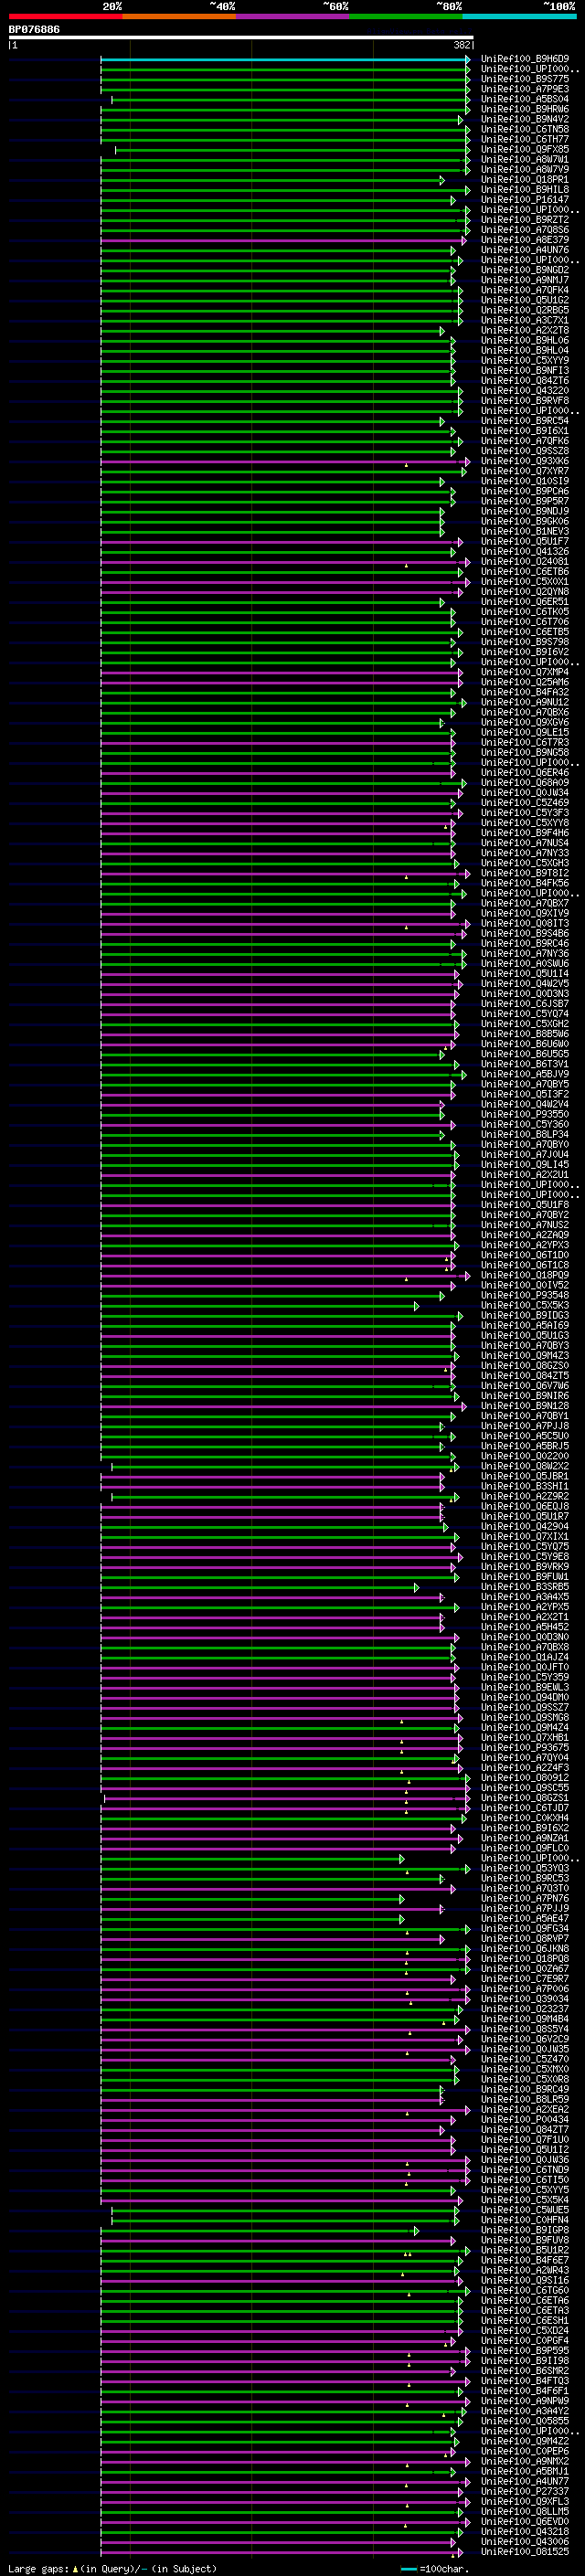Image resolution: width=585 pixels, height=2576 pixels.
Task: Select the label UniRef100_B6SMR2
Action: click(x=525, y=2371)
